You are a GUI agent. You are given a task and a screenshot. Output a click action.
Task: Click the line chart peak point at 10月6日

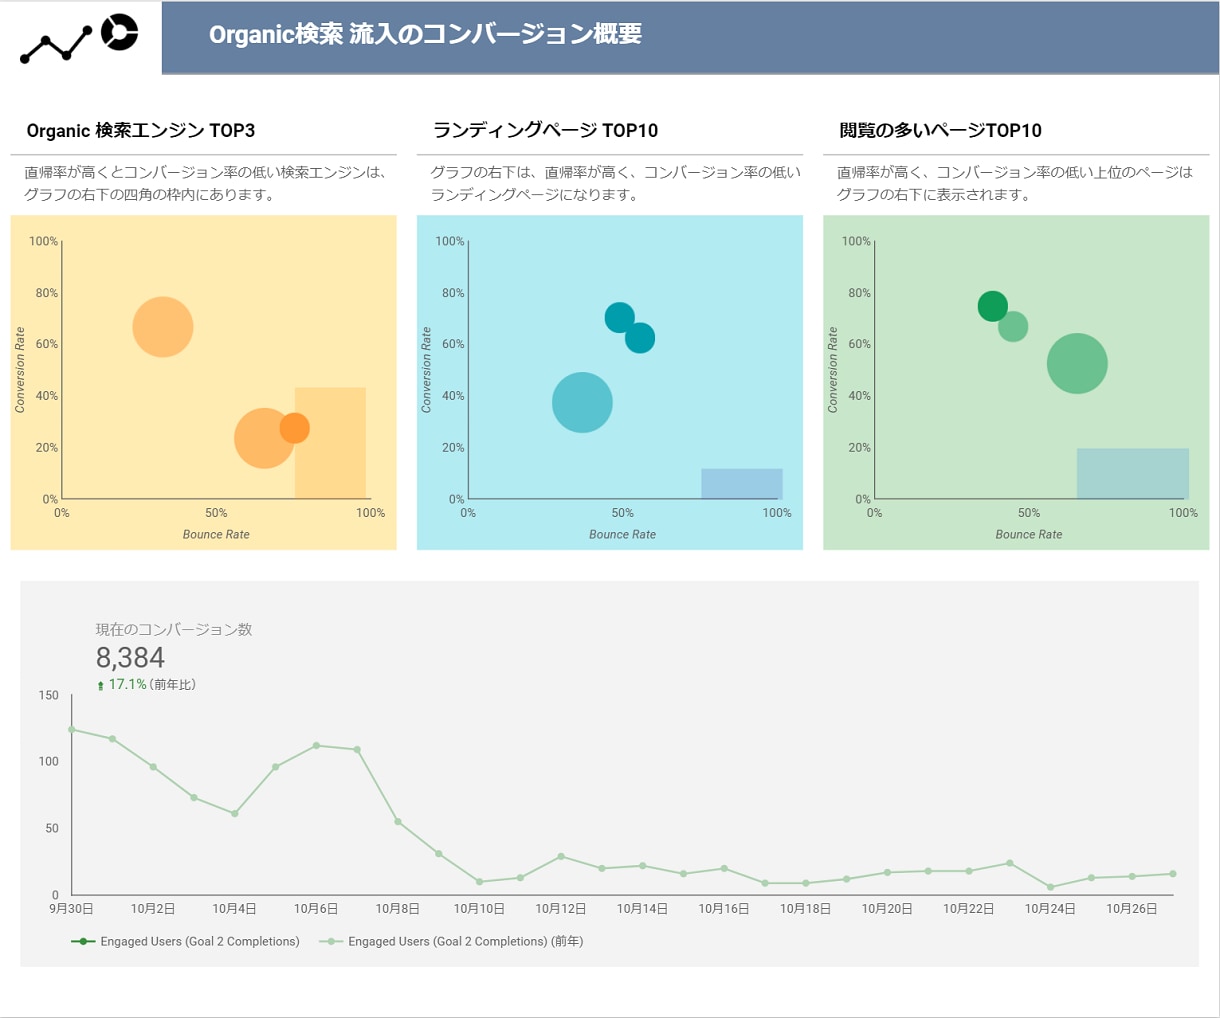pyautogui.click(x=316, y=745)
